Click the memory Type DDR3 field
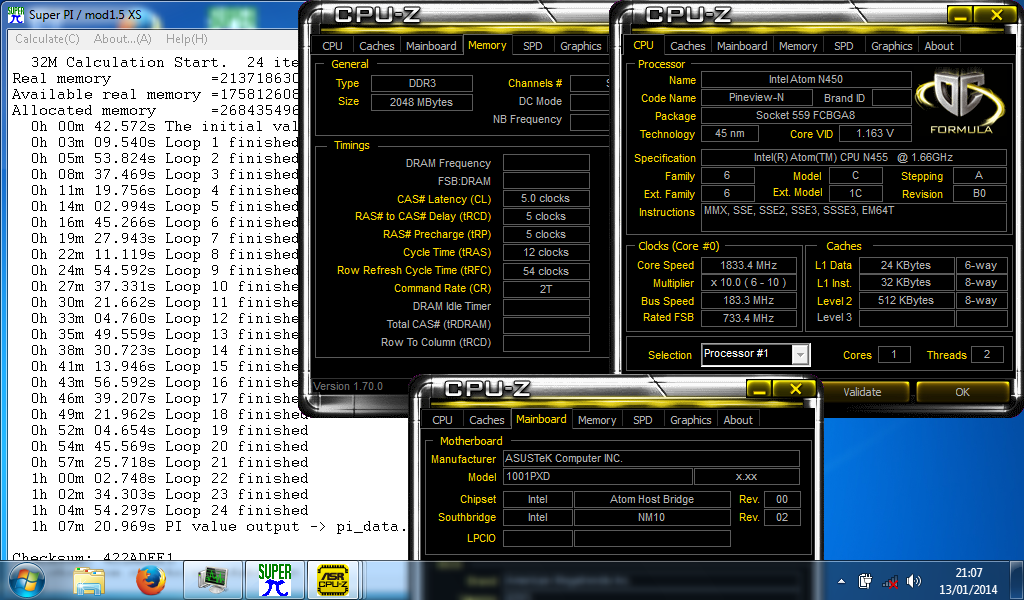1024x600 pixels. (x=421, y=84)
